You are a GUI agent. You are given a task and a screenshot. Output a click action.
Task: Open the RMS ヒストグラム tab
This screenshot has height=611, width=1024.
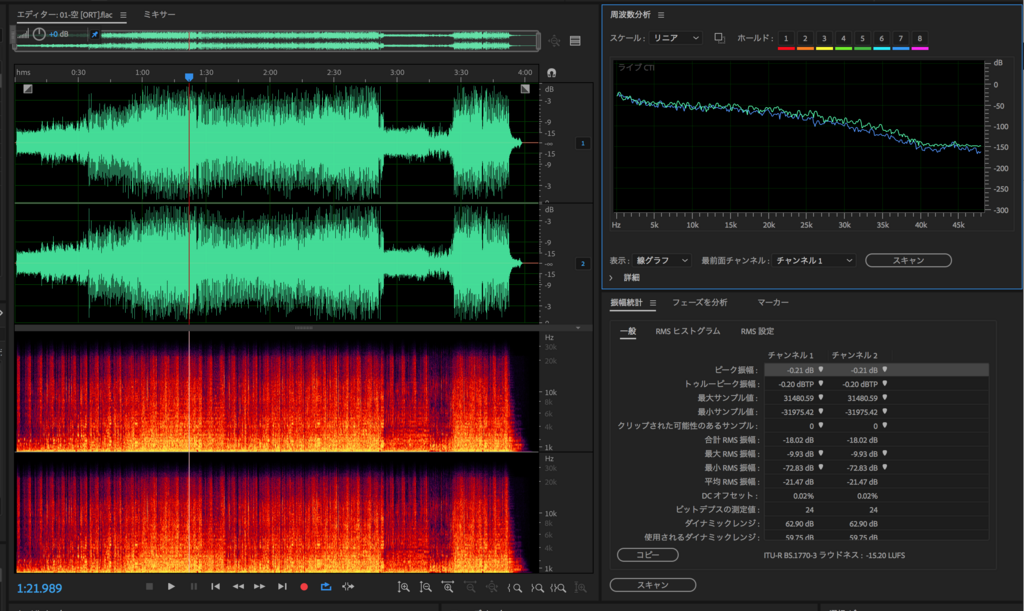point(688,331)
